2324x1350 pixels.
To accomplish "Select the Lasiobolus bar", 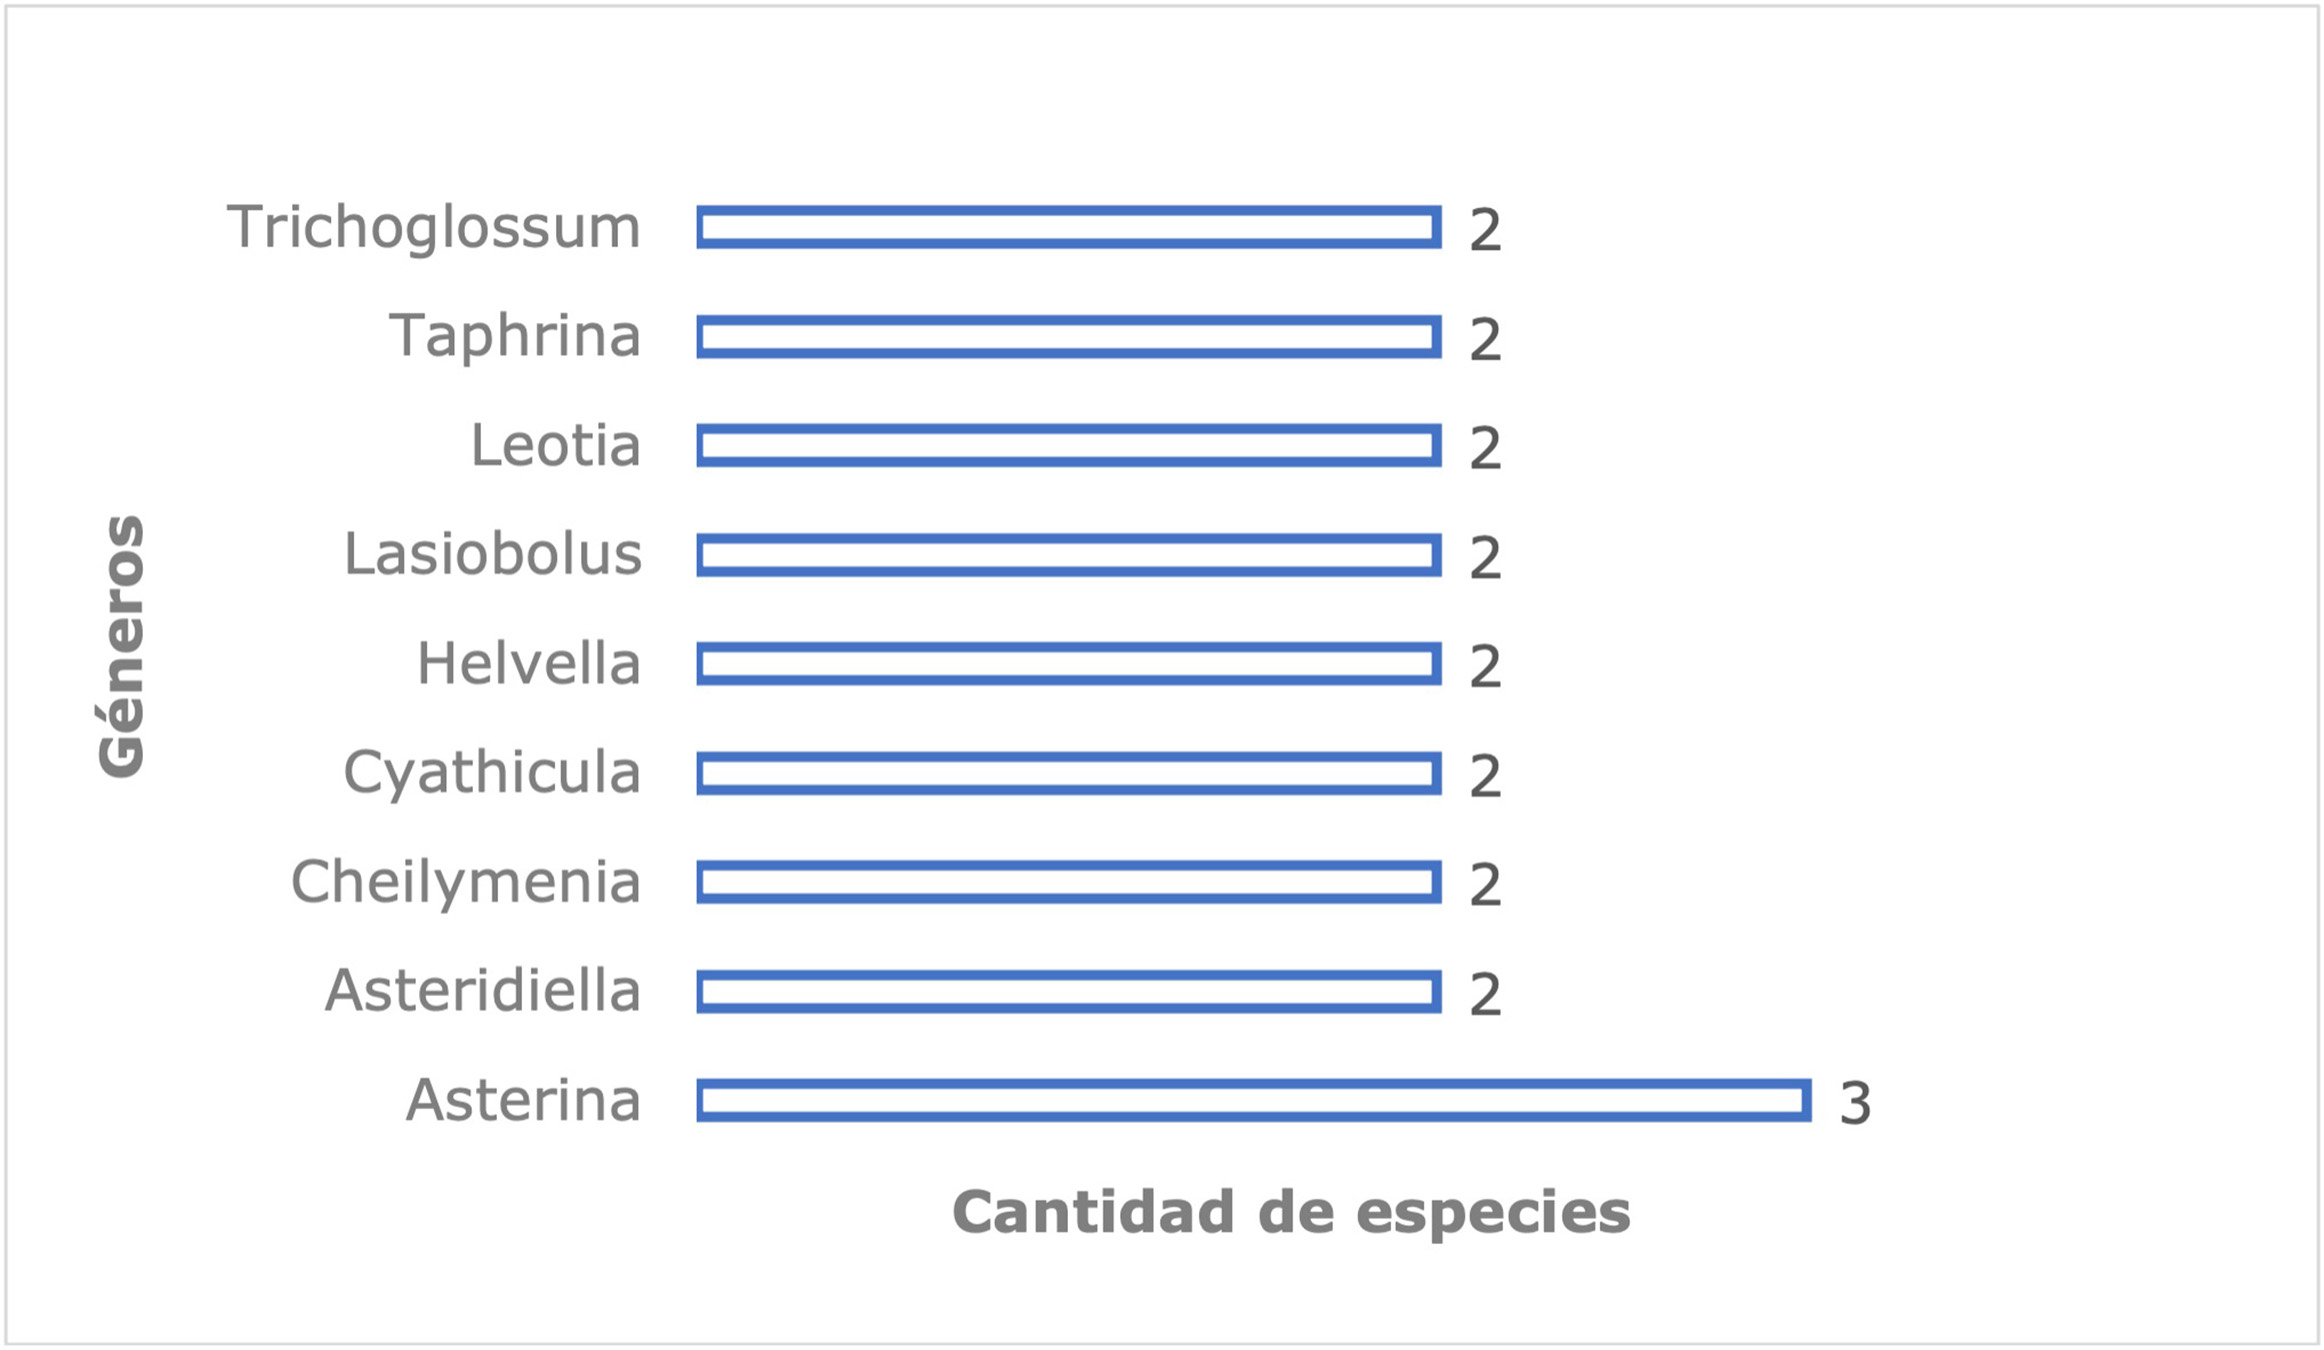I will (x=1069, y=555).
